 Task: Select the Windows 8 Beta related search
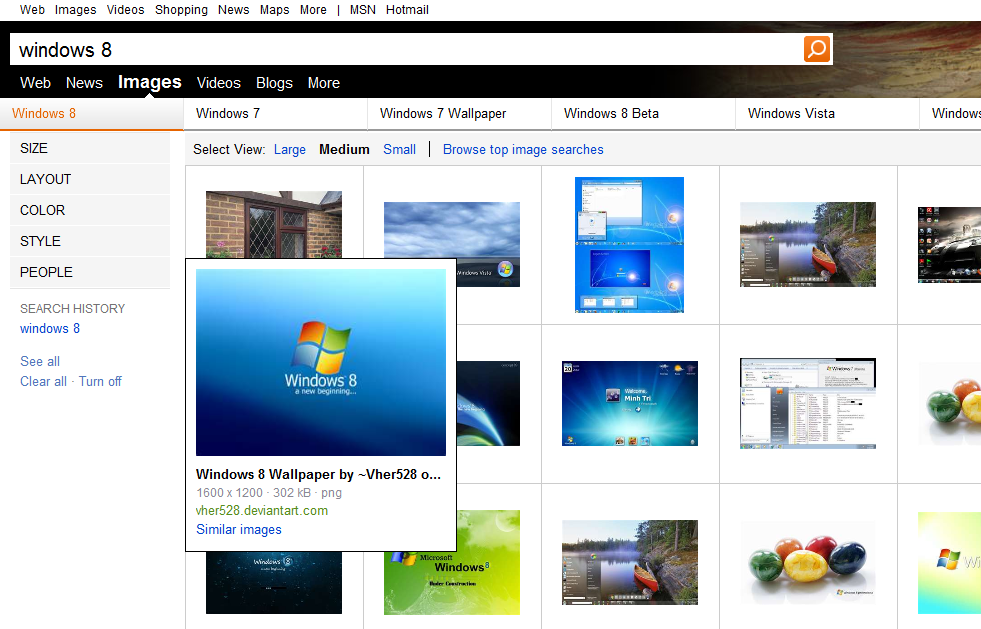pyautogui.click(x=643, y=113)
